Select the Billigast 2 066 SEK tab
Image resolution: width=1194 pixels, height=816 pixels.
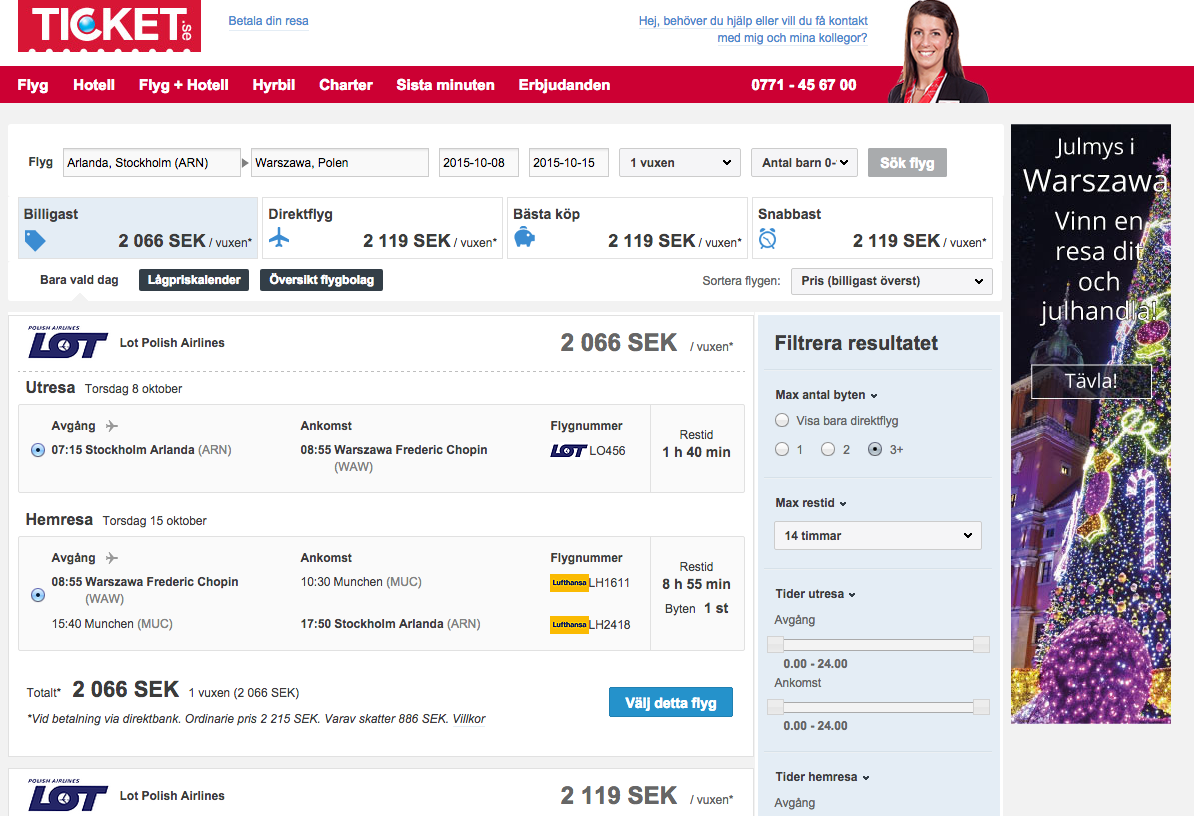138,228
